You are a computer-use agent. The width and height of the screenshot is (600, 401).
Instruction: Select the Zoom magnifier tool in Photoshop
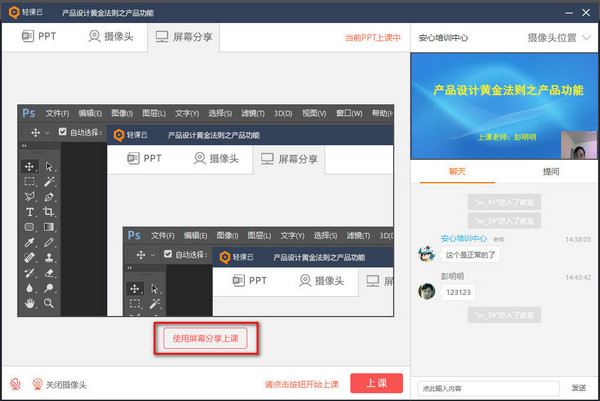coord(49,303)
